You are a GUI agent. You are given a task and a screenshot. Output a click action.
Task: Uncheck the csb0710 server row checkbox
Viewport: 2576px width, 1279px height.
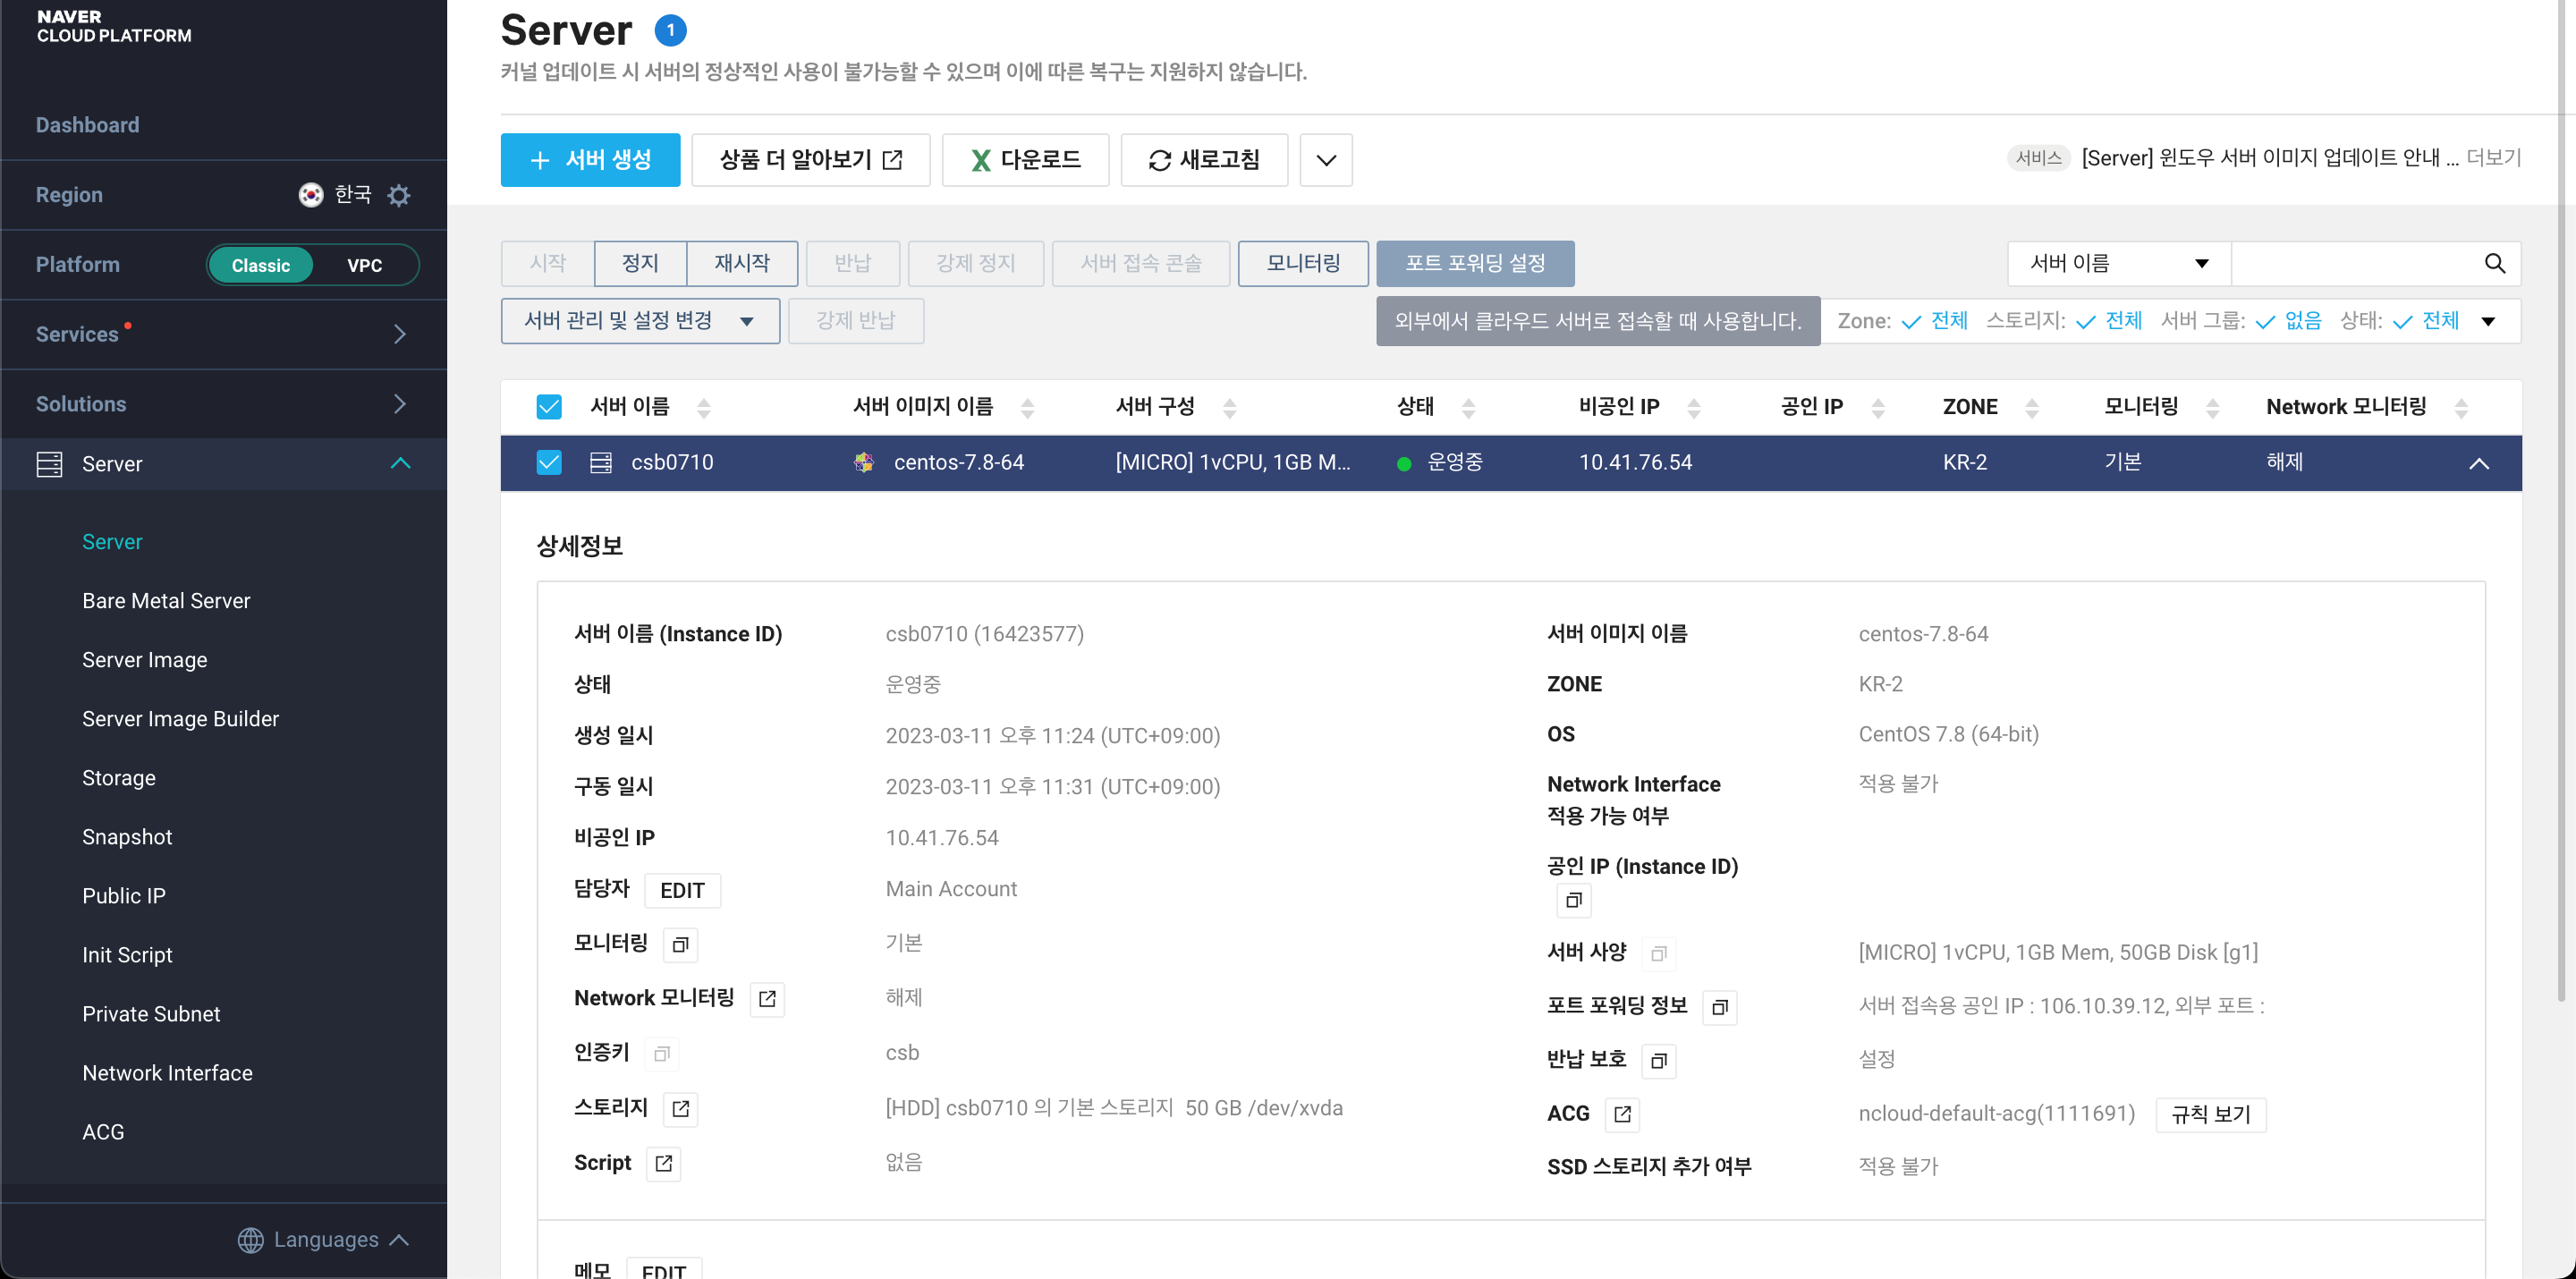(549, 462)
